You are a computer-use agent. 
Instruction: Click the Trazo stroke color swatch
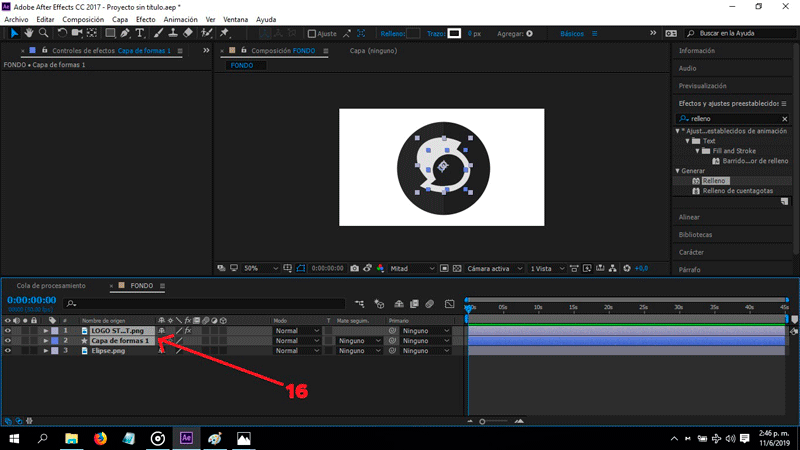(454, 33)
